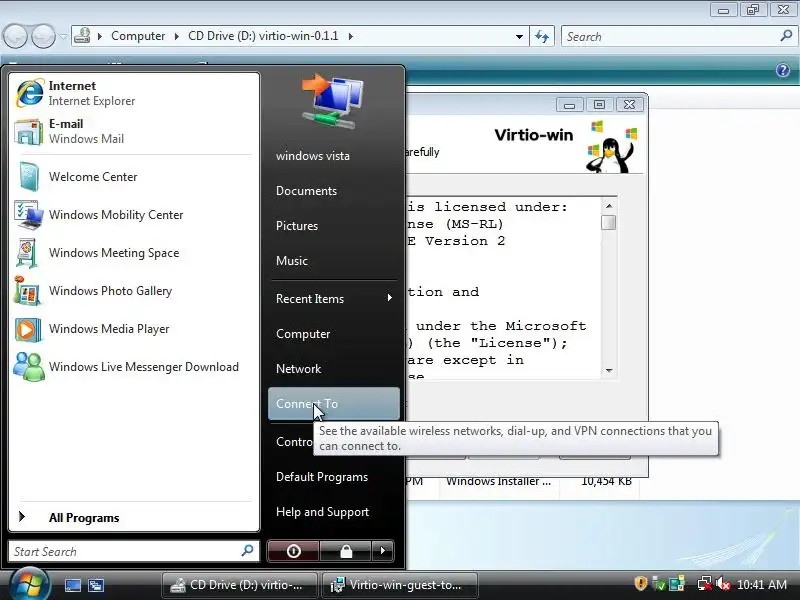Click file size 10,454 KB
Image resolution: width=800 pixels, height=600 pixels.
click(x=606, y=481)
